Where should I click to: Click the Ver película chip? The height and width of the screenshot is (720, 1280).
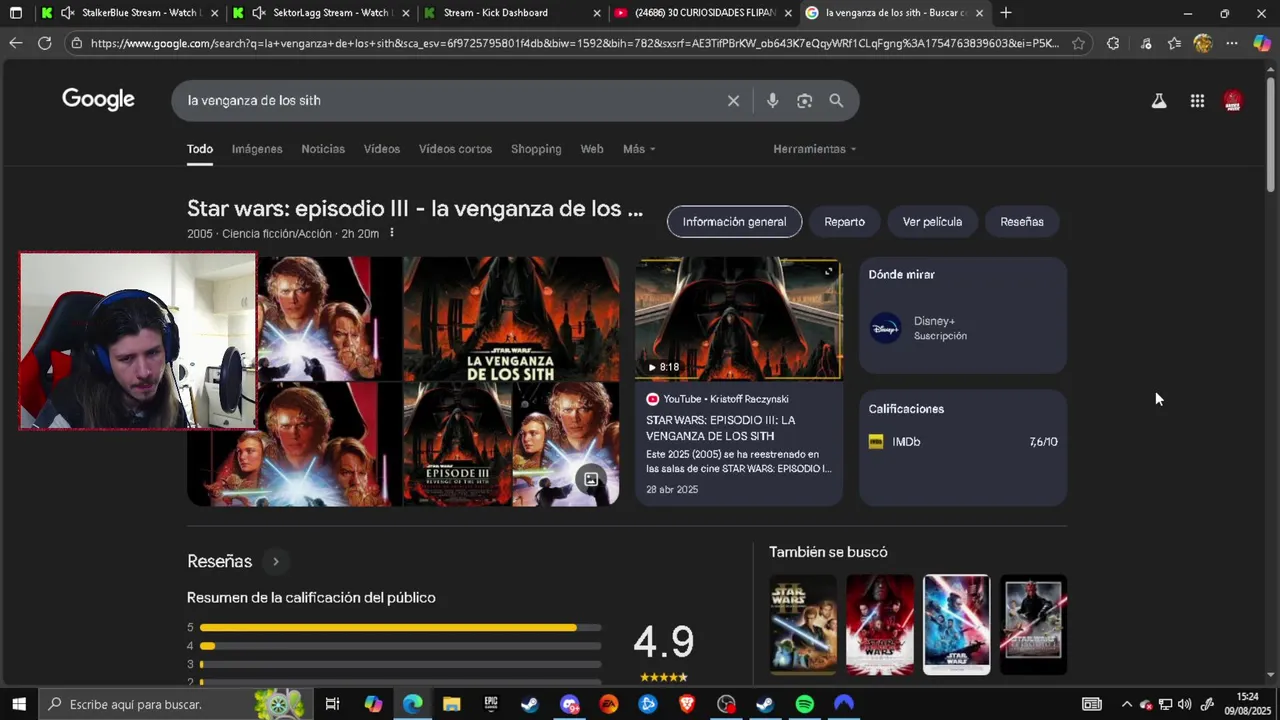[932, 222]
